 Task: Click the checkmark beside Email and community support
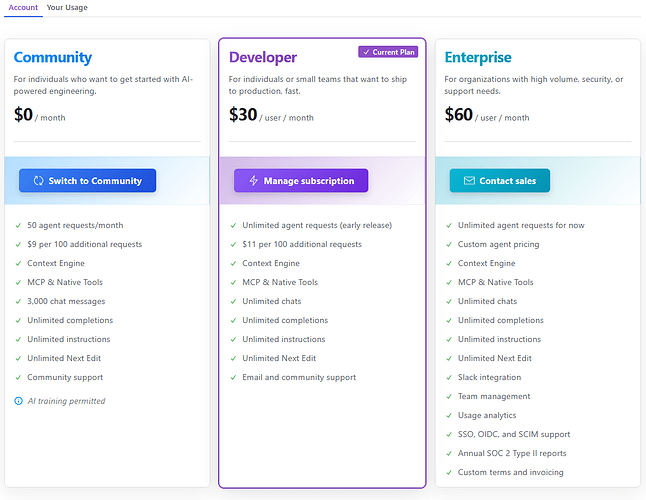233,377
